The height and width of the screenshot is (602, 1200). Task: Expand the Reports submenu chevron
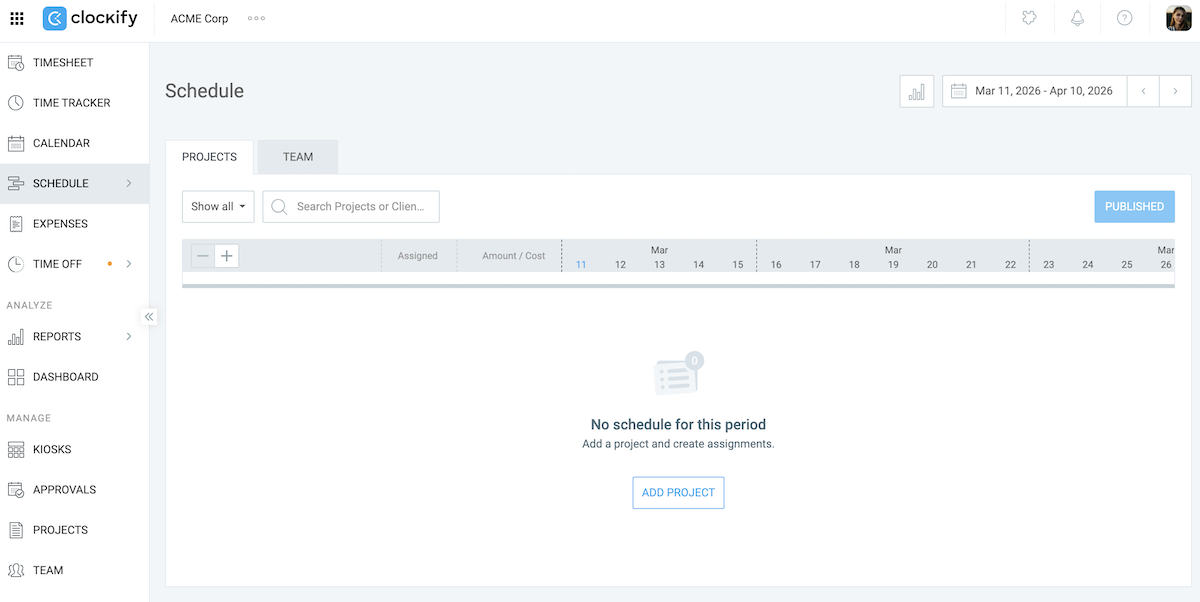(x=129, y=337)
